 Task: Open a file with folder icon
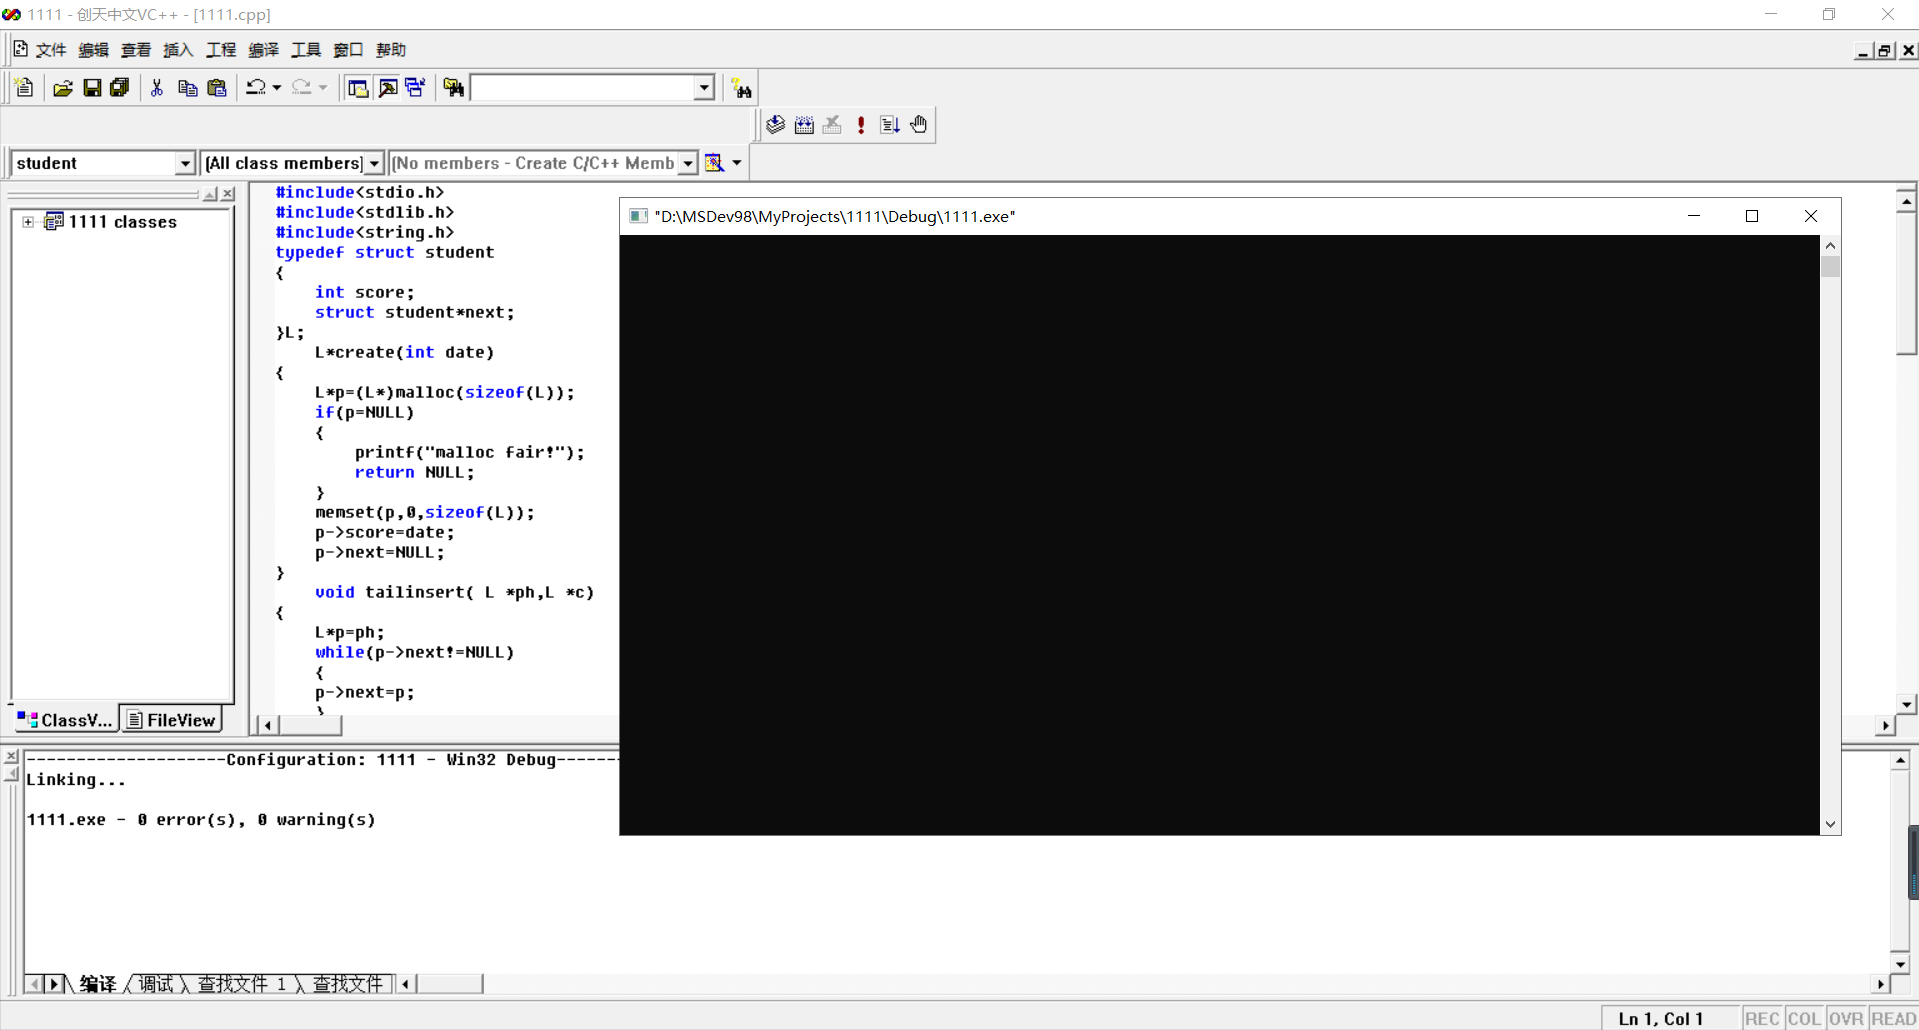(x=62, y=88)
